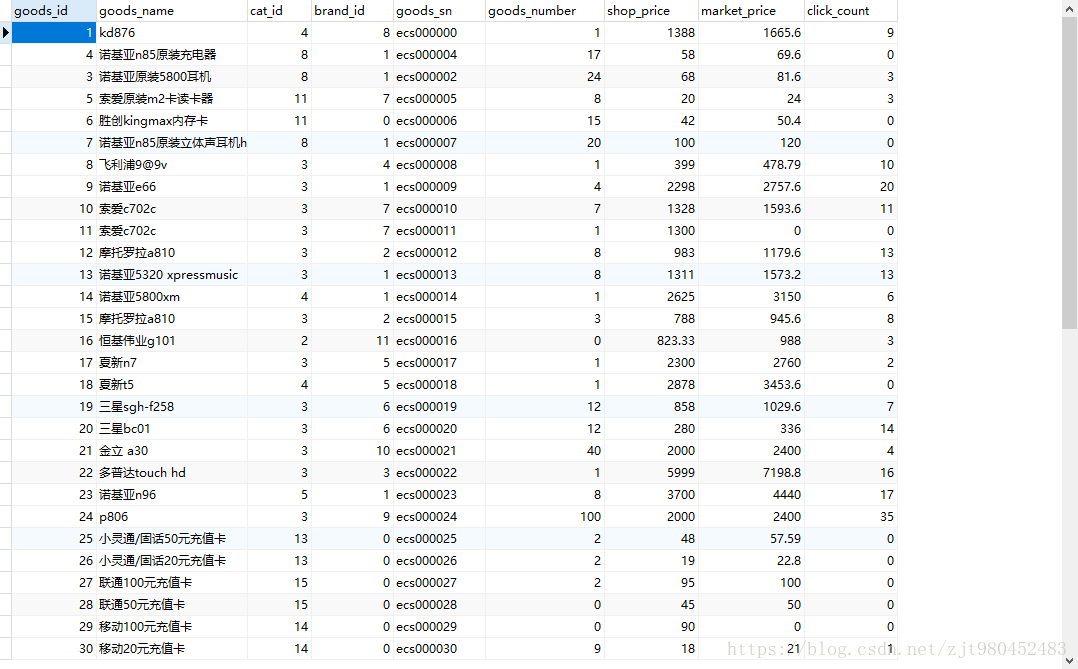The image size is (1078, 669).
Task: Click the 小灵通/固话20元充值卡 cell
Action: (x=172, y=560)
